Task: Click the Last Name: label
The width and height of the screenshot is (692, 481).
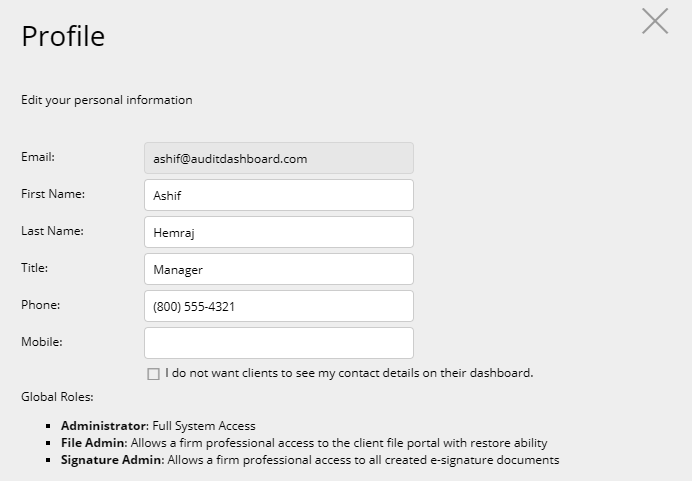Action: [53, 231]
